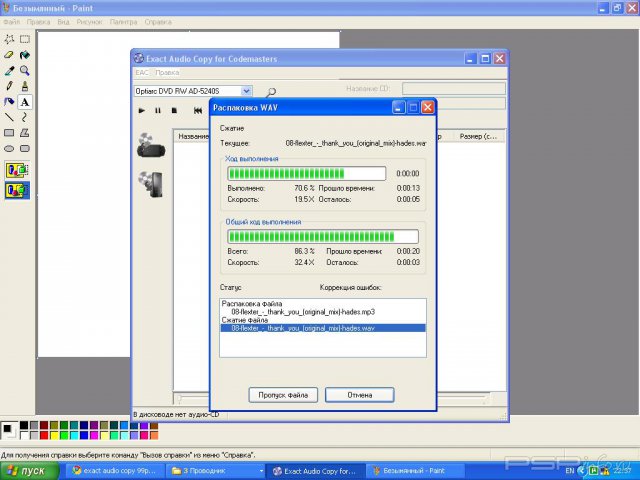The image size is (640, 480).
Task: Click the magnifier icon beside drive selector
Action: pyautogui.click(x=271, y=92)
